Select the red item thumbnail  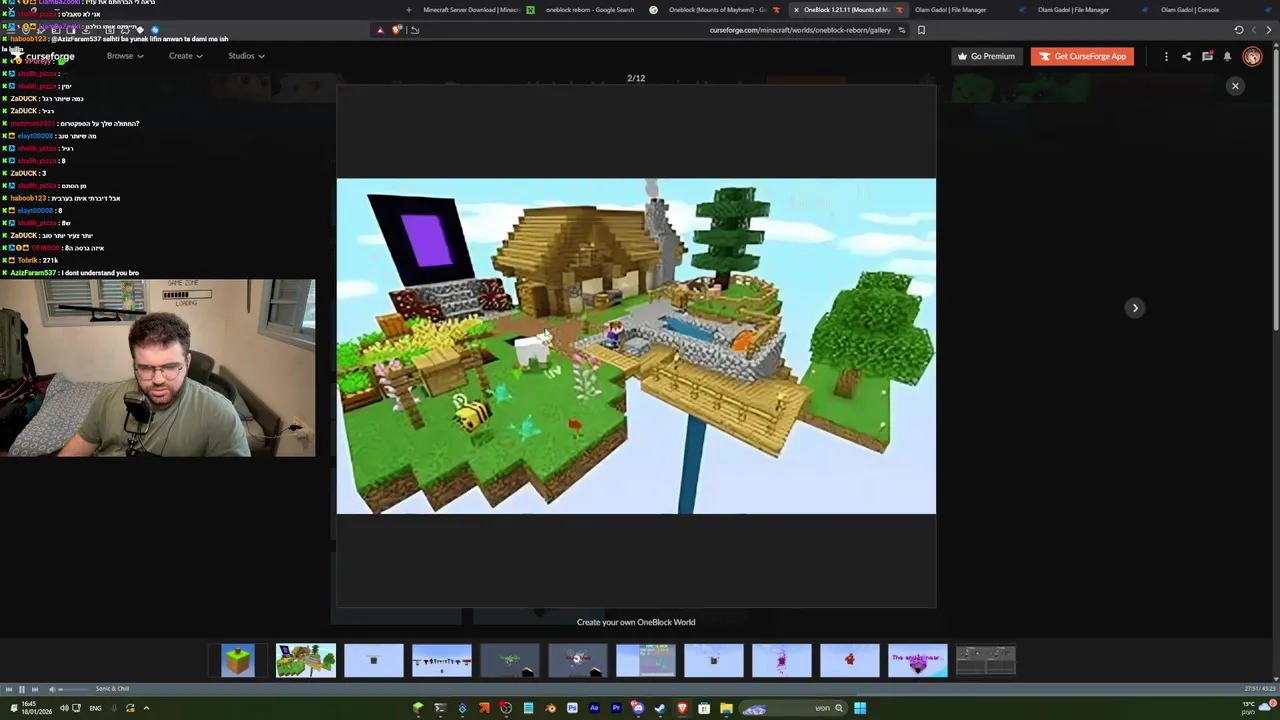tap(850, 660)
